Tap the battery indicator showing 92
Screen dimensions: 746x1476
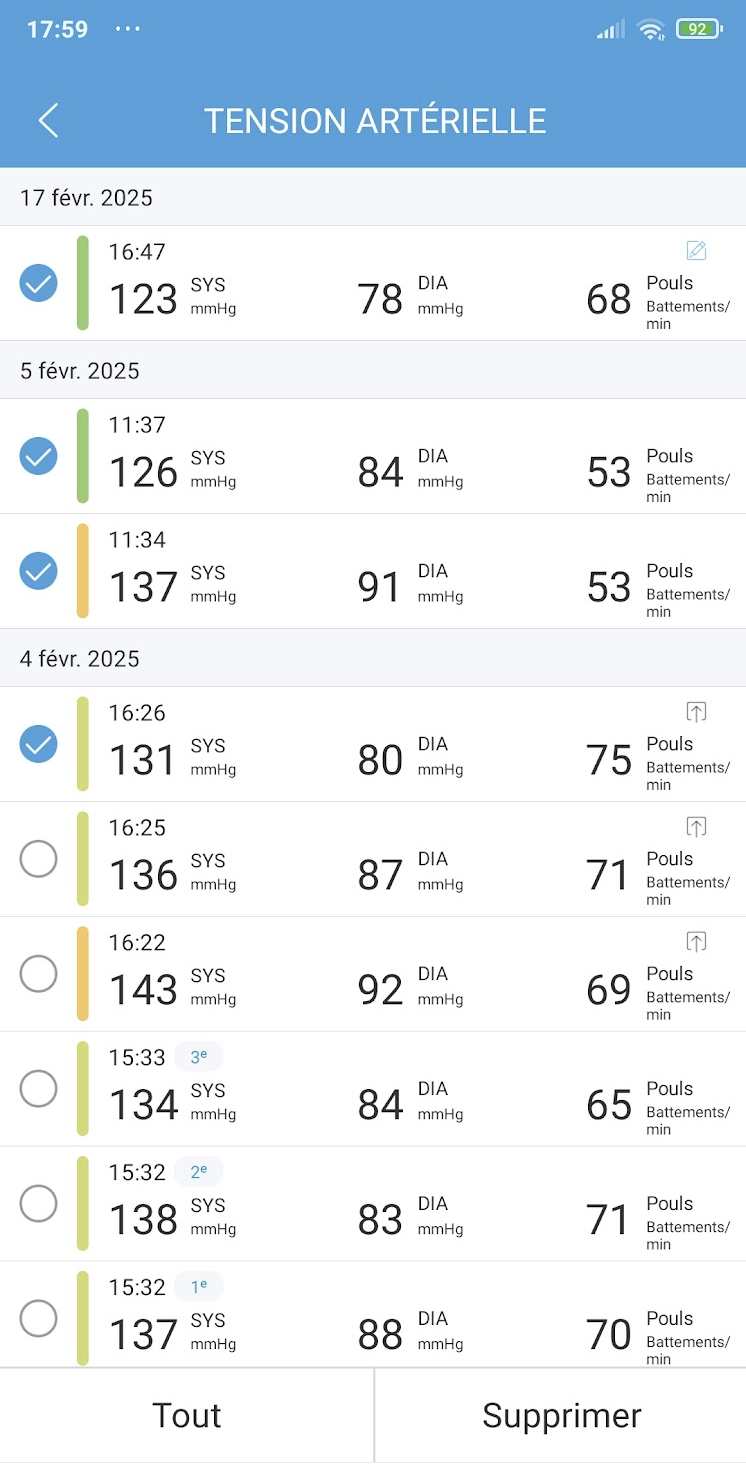click(x=699, y=29)
